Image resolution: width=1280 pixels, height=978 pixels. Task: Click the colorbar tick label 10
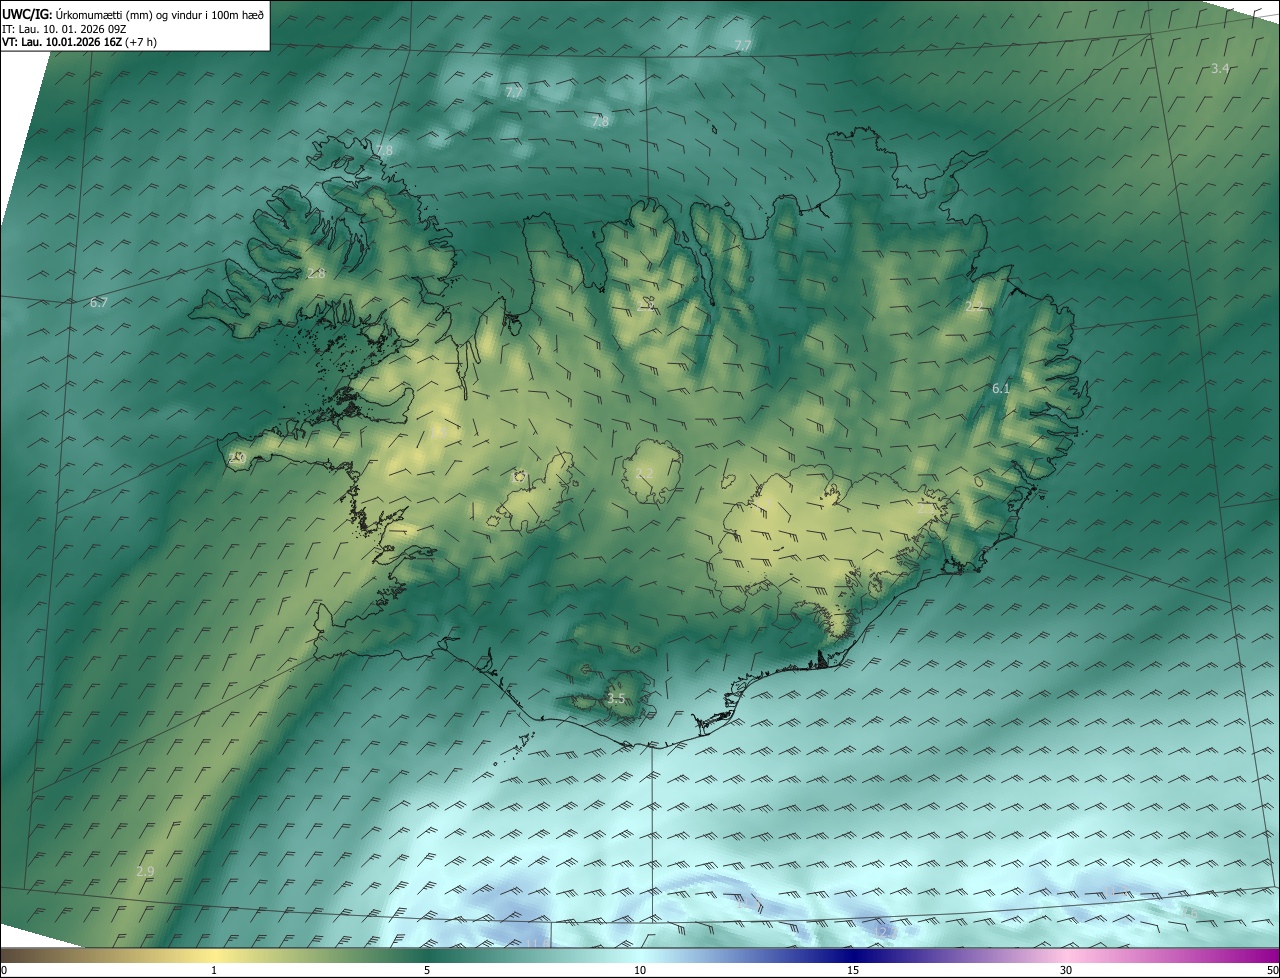point(640,970)
